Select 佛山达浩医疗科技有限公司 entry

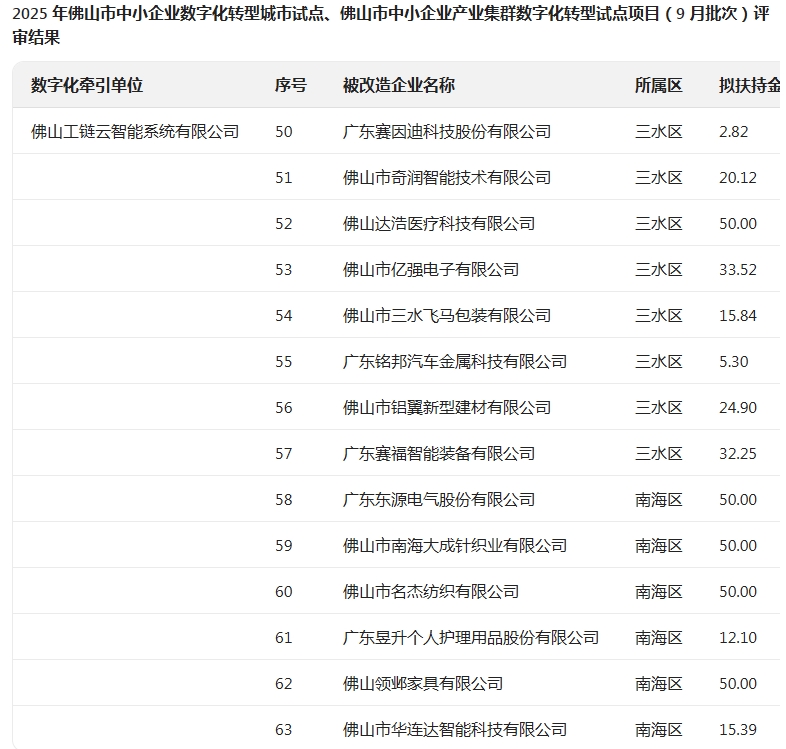(438, 223)
